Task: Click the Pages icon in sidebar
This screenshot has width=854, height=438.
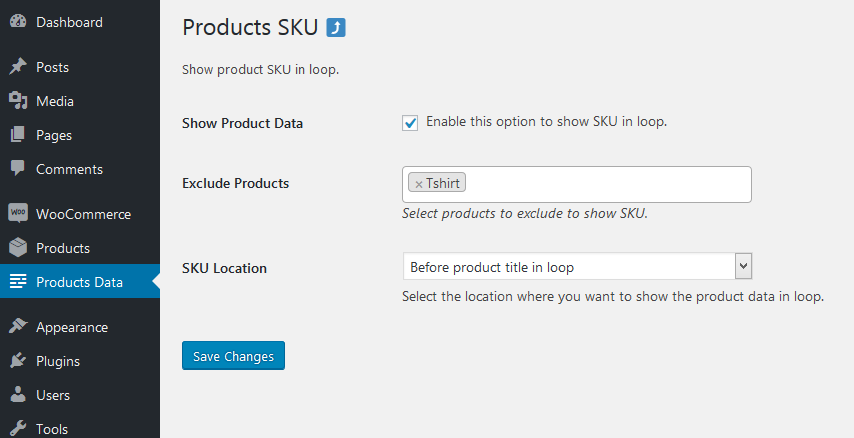Action: tap(18, 135)
